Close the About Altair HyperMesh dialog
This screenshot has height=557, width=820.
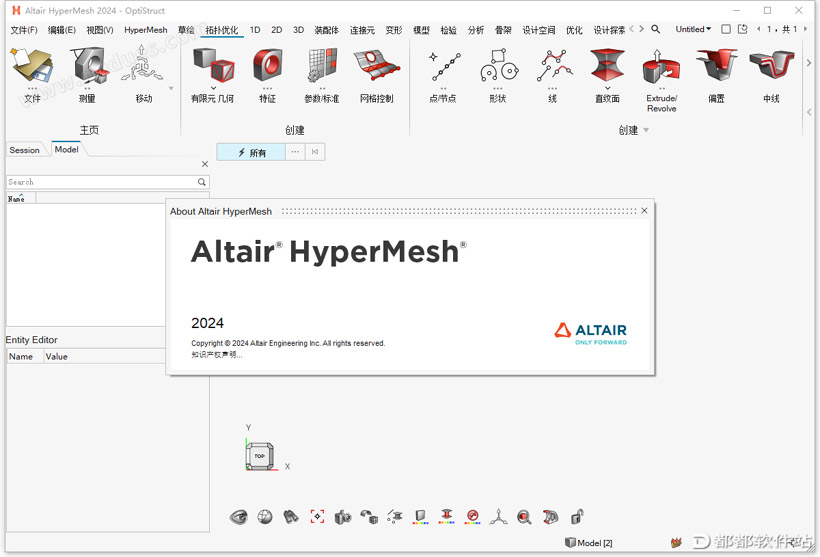point(644,211)
